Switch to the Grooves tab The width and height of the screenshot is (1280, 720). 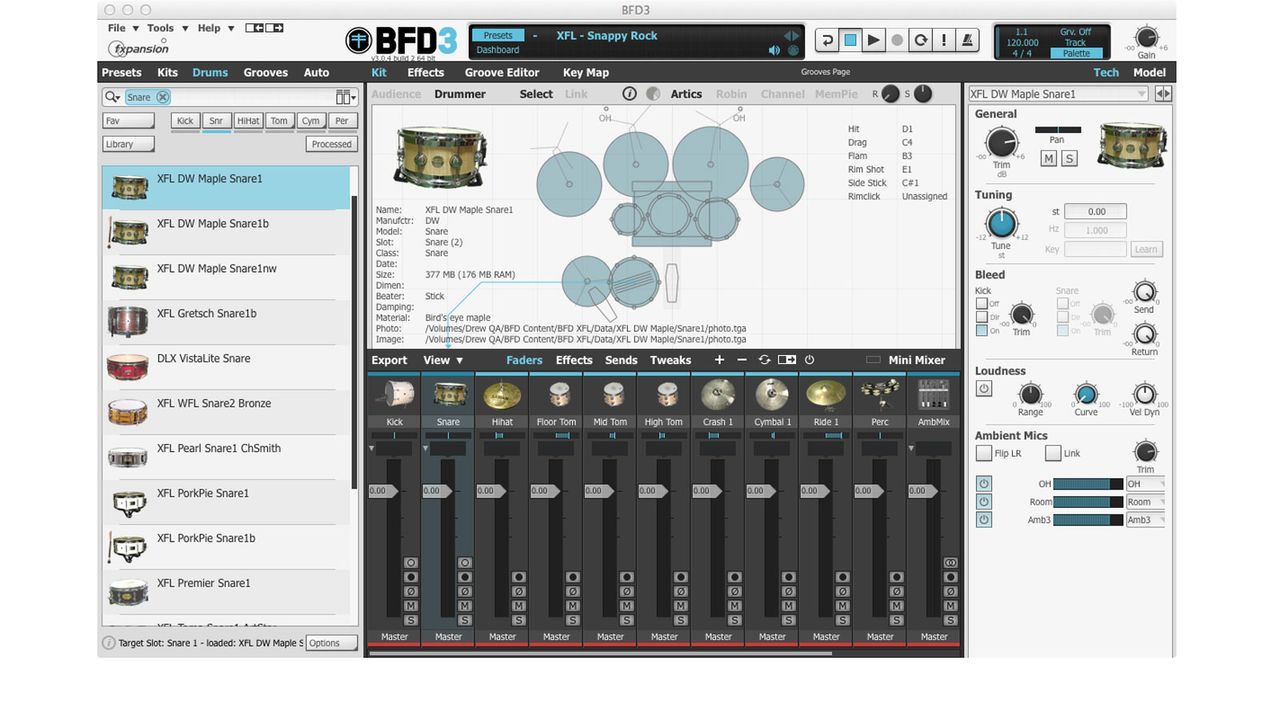pos(265,72)
